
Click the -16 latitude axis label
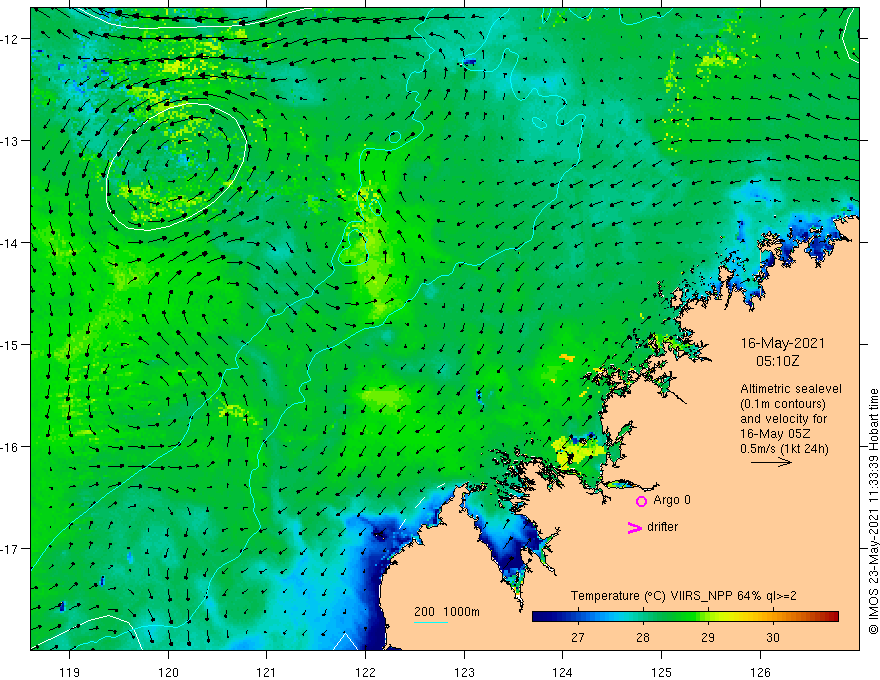point(10,447)
